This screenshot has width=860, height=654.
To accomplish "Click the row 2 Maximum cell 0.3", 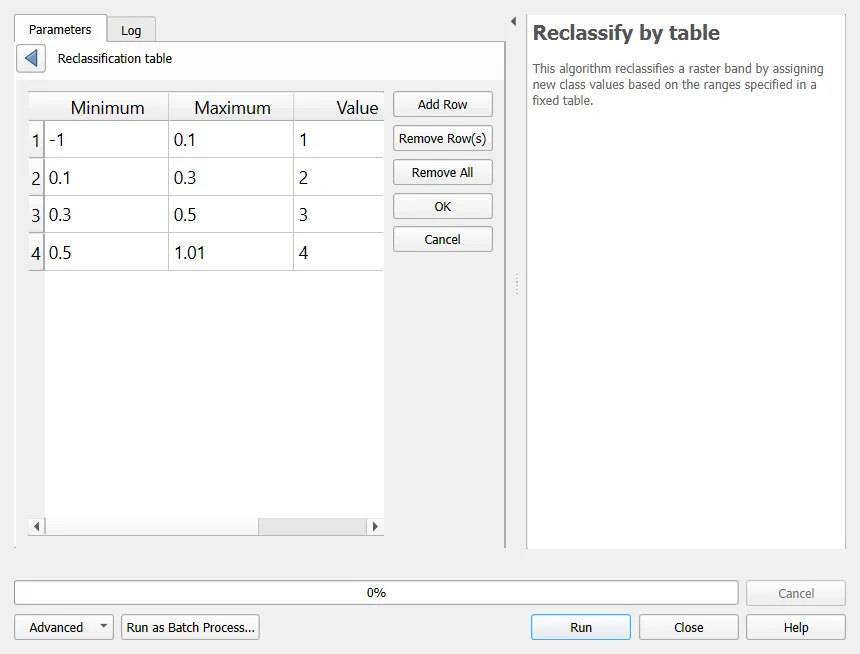I will (x=231, y=177).
